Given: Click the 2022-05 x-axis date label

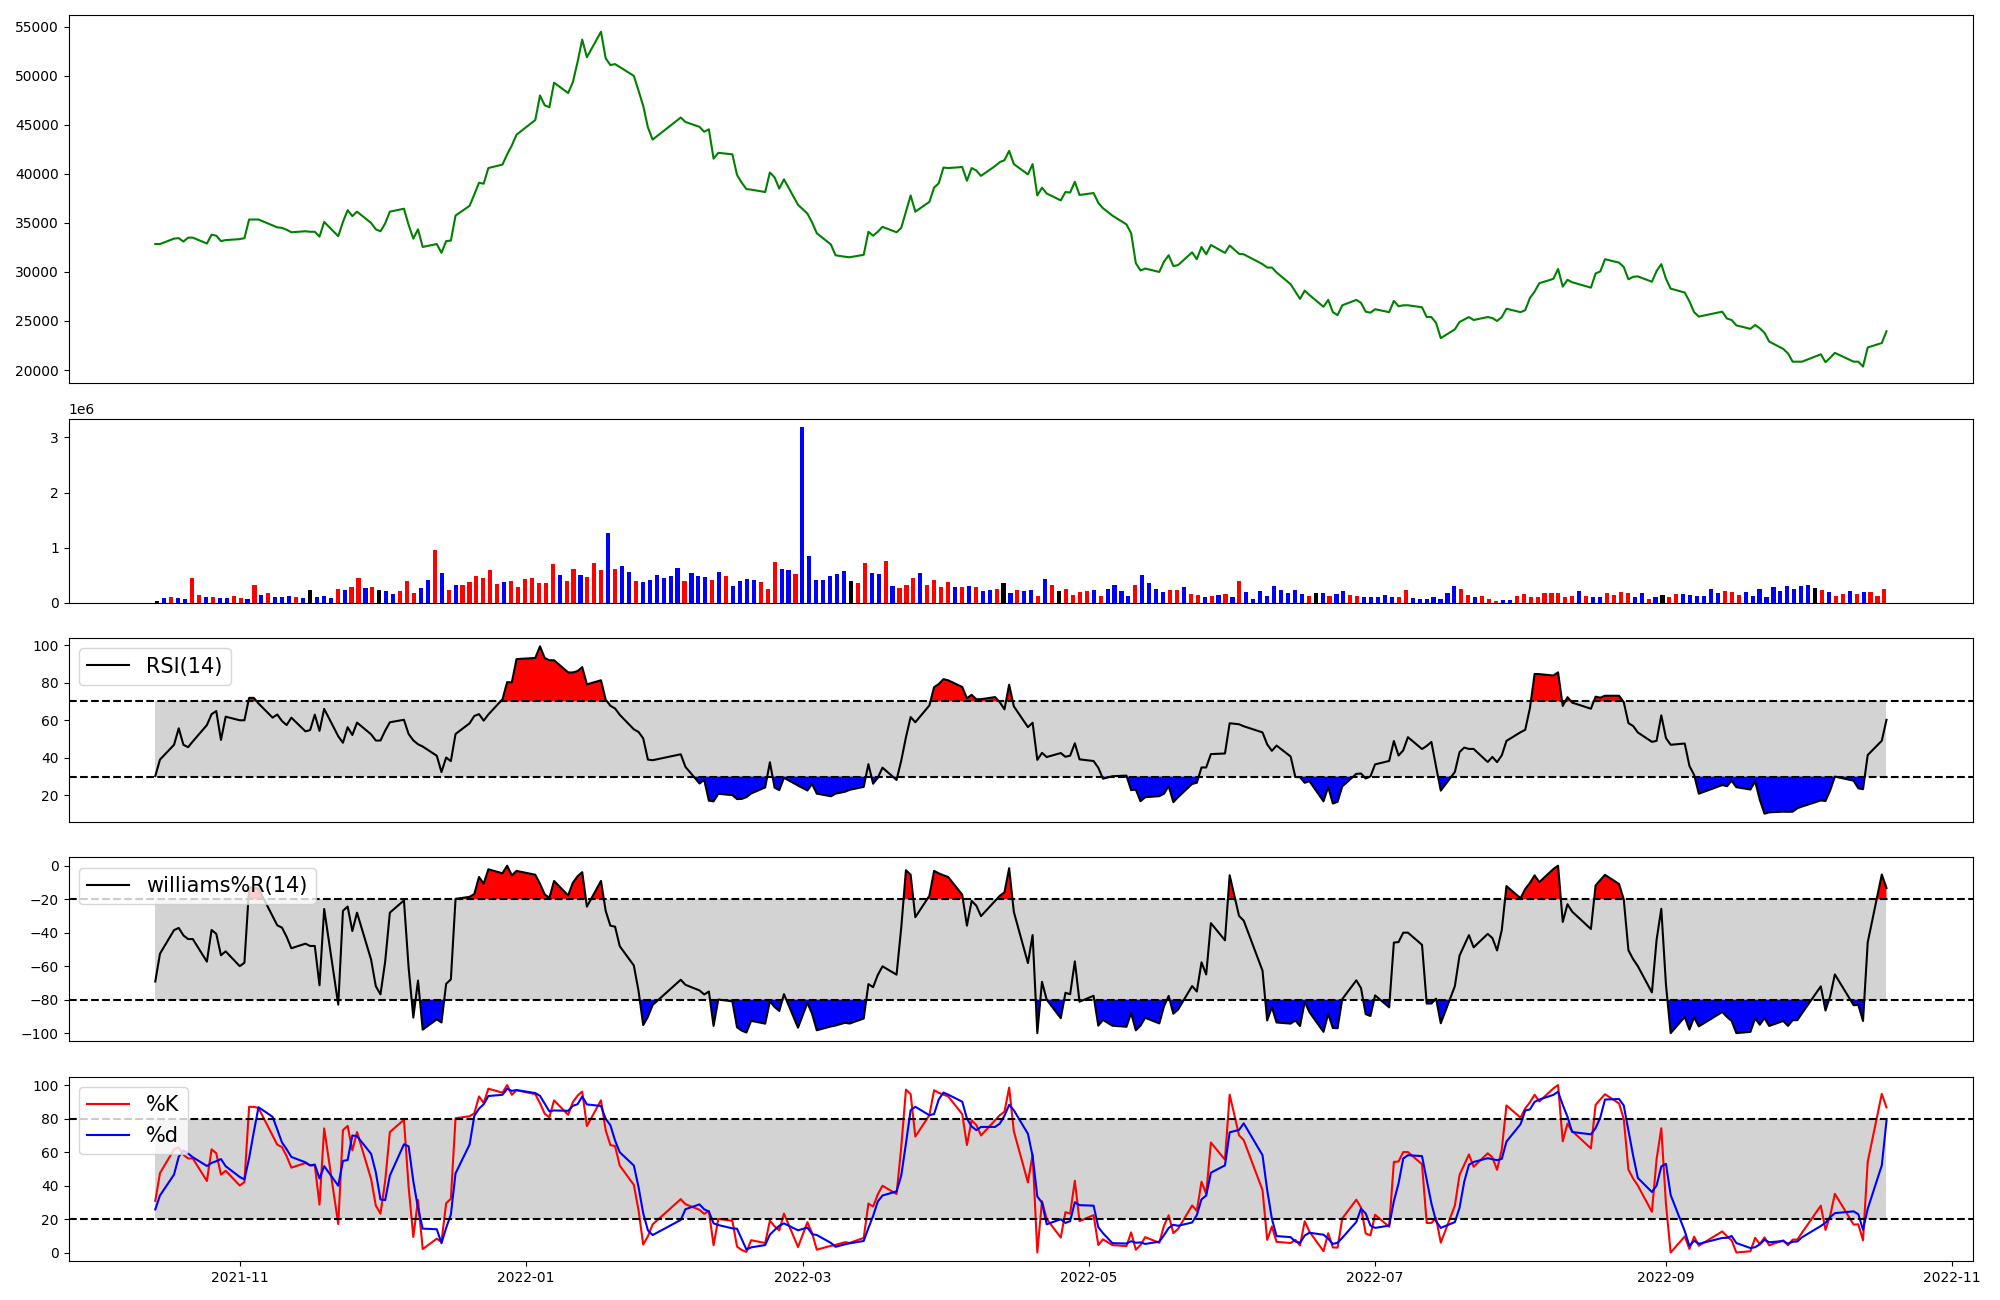Looking at the screenshot, I should 1088,1277.
